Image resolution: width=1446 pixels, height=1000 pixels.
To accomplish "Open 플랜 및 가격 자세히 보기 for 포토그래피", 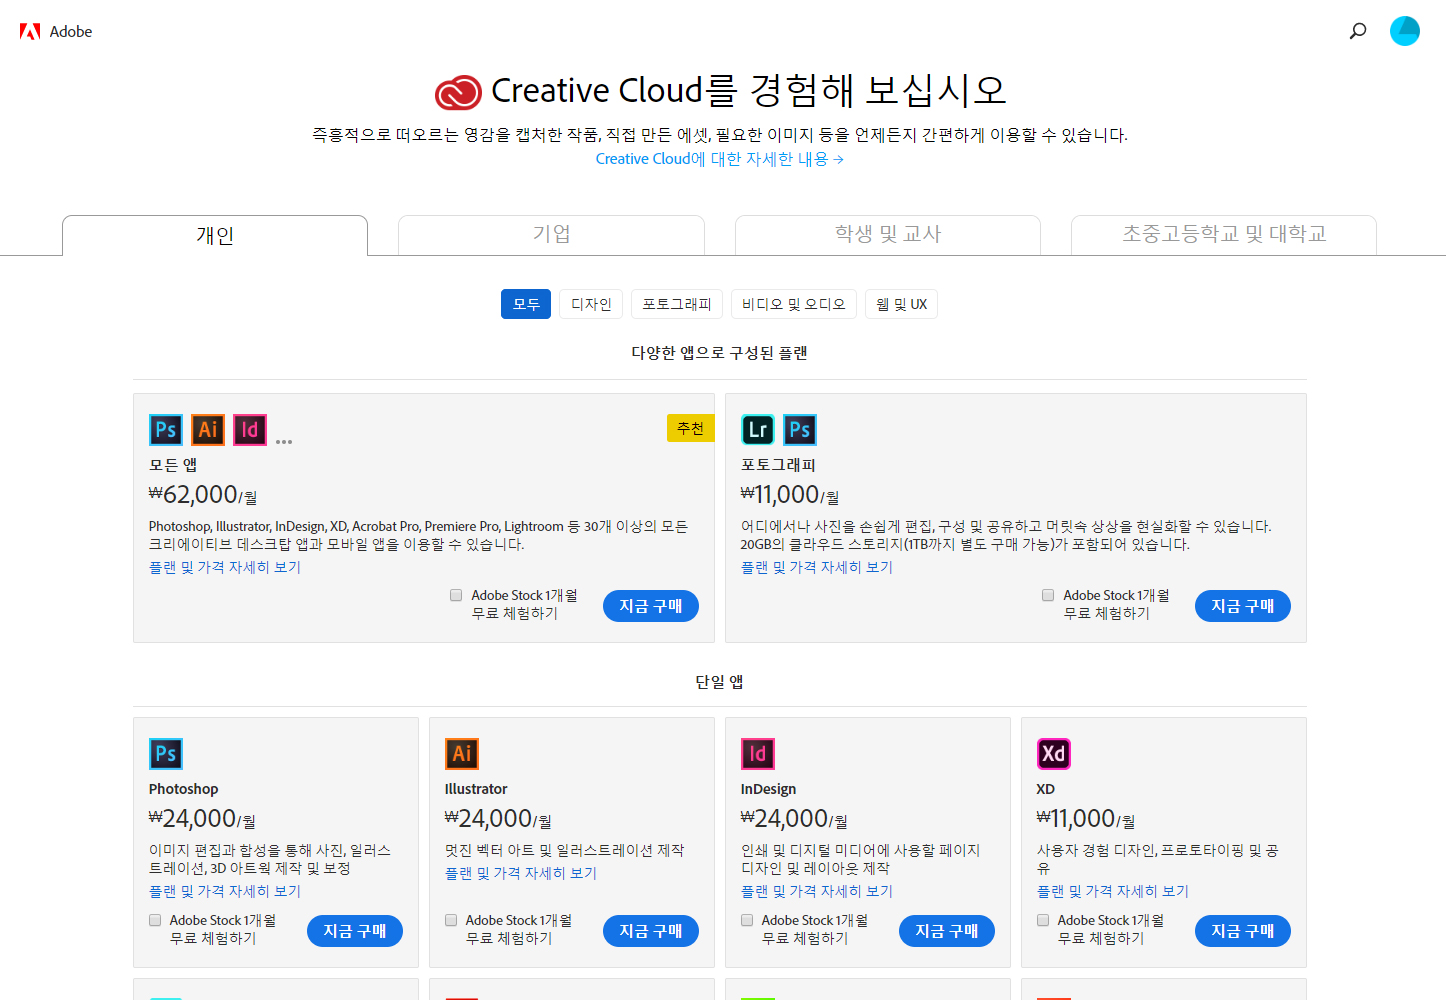I will [817, 567].
